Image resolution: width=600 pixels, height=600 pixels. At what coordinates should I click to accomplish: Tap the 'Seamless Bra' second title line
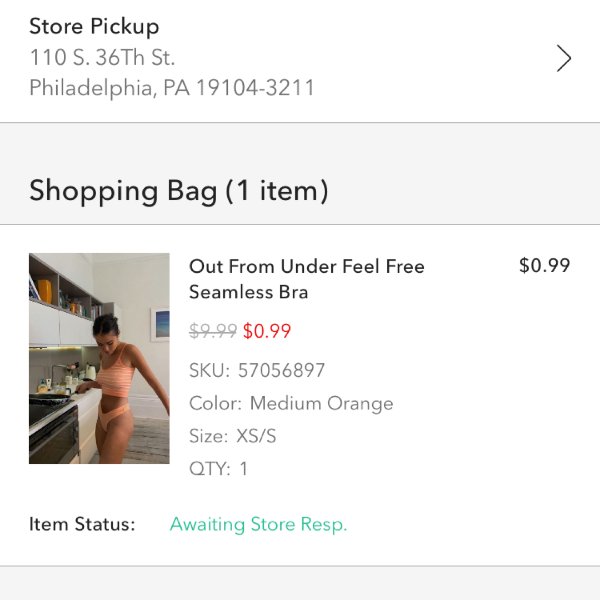point(248,292)
